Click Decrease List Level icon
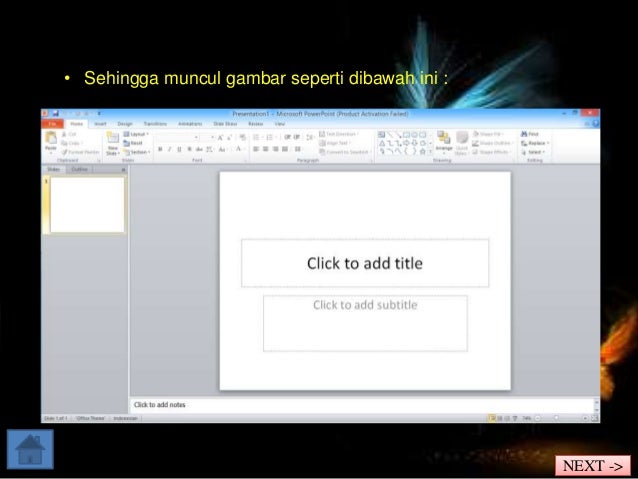 pyautogui.click(x=287, y=138)
